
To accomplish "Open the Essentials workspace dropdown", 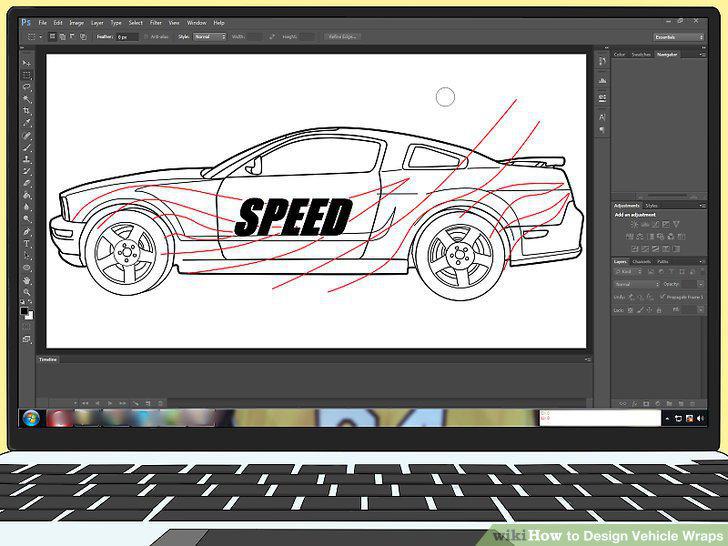I will click(678, 37).
